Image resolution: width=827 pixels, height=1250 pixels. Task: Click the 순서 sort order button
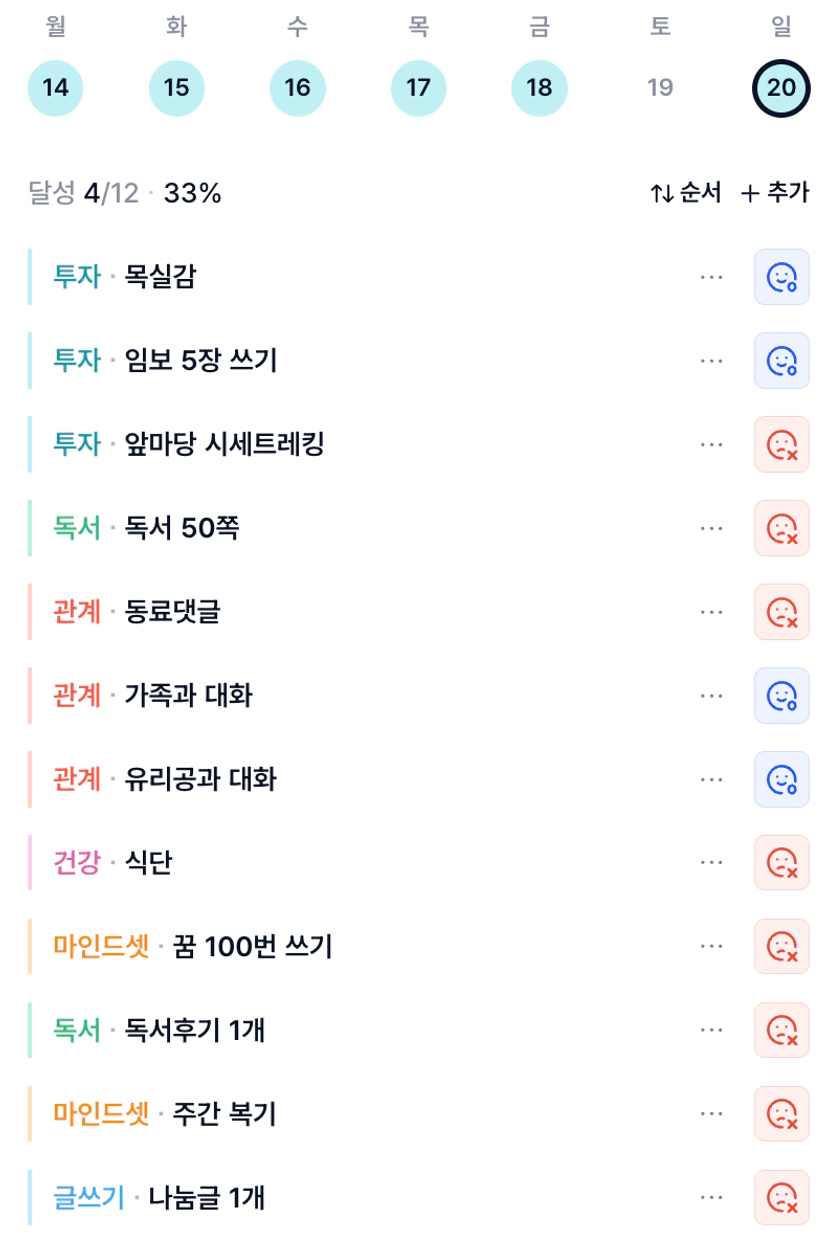[x=686, y=193]
